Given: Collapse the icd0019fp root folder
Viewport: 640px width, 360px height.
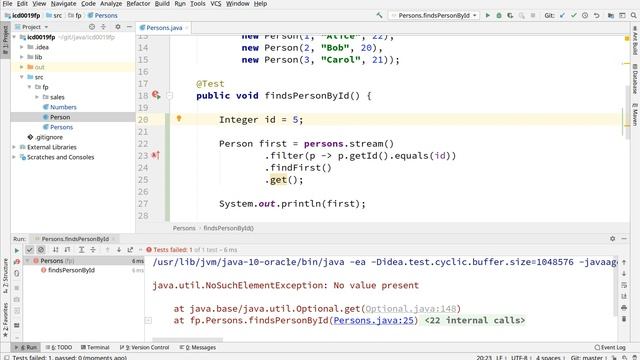Looking at the screenshot, I should tap(15, 37).
